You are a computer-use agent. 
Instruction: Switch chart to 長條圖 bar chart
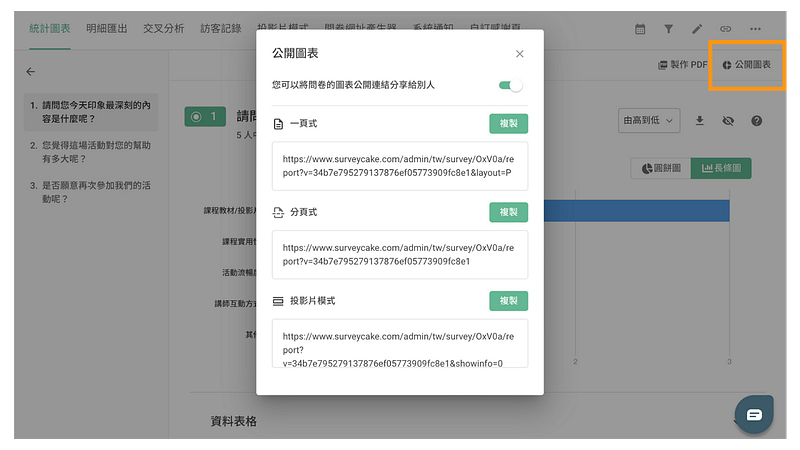[721, 168]
